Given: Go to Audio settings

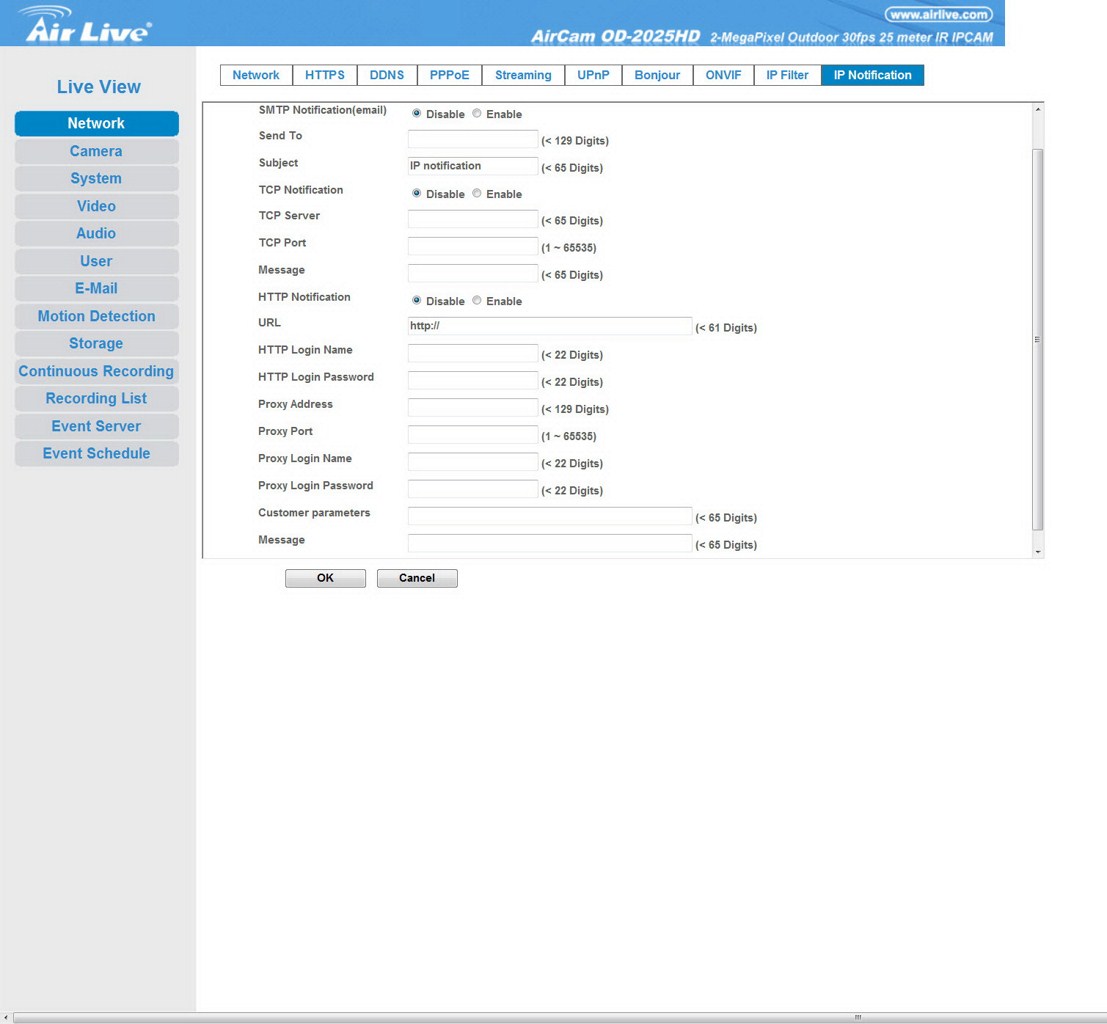Looking at the screenshot, I should [97, 234].
